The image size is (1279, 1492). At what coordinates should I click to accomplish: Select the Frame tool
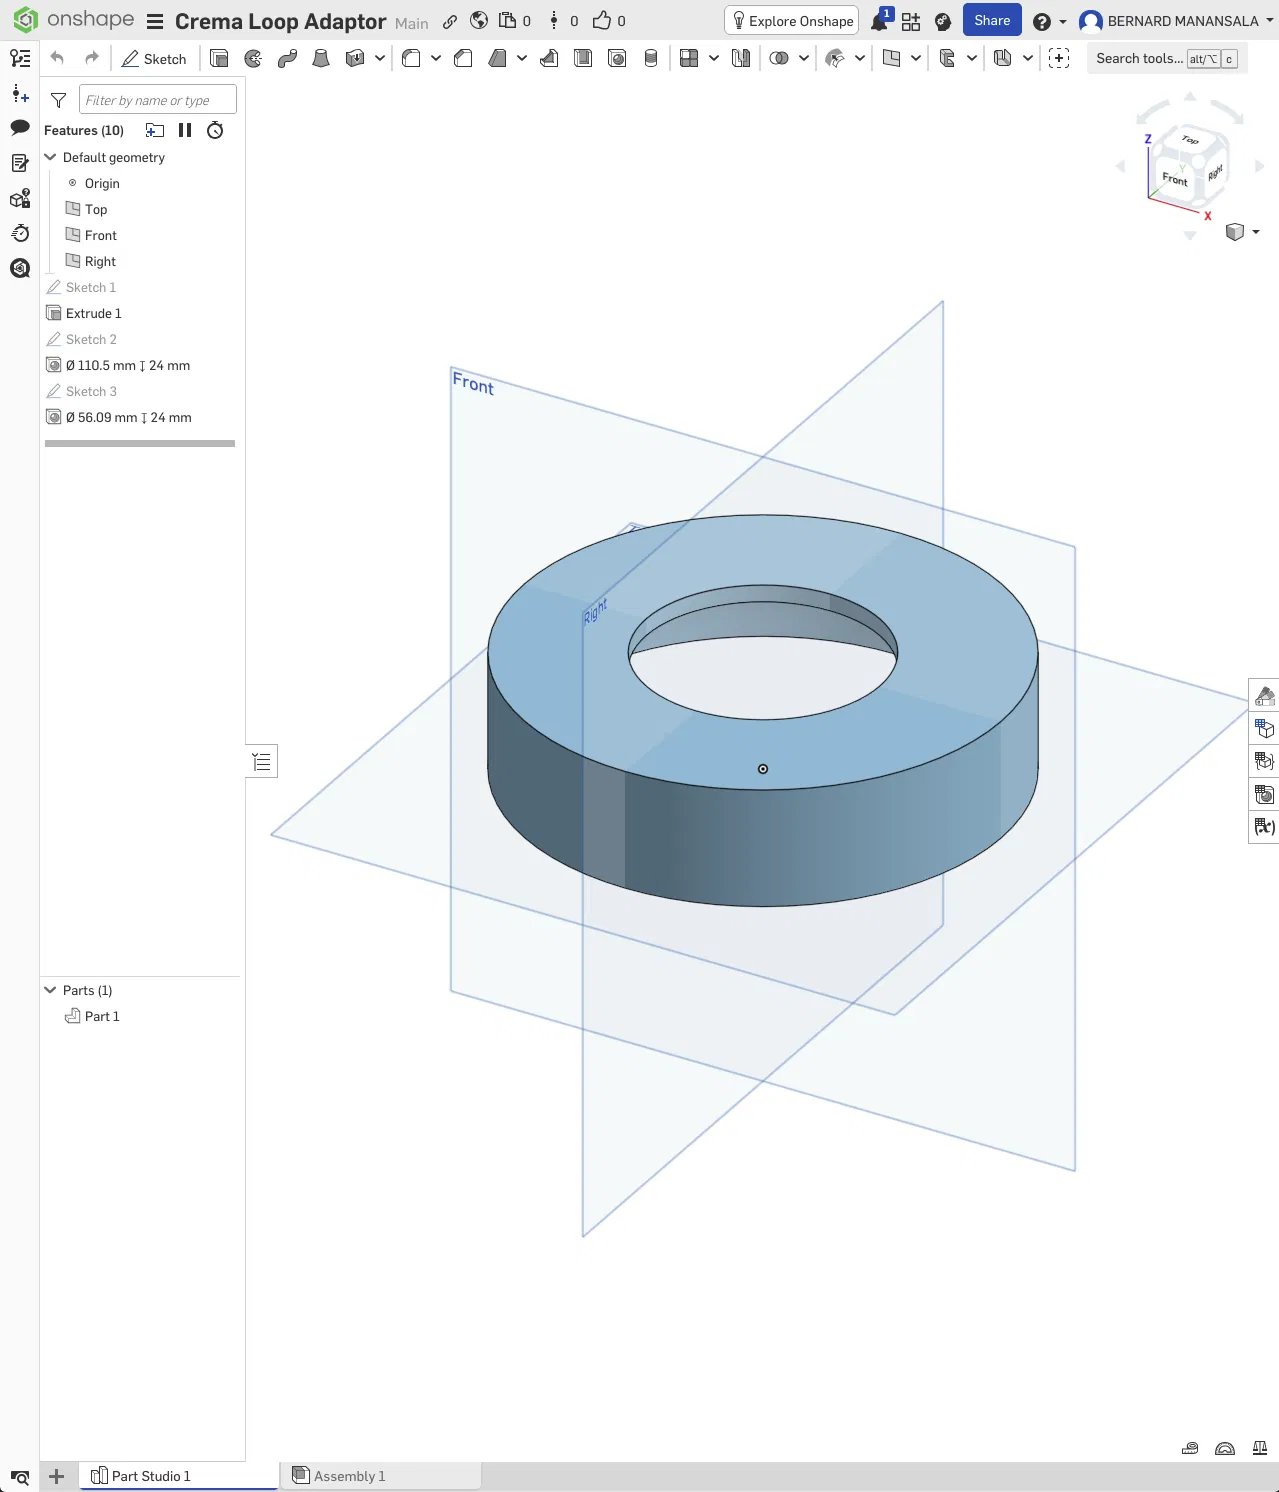[947, 59]
